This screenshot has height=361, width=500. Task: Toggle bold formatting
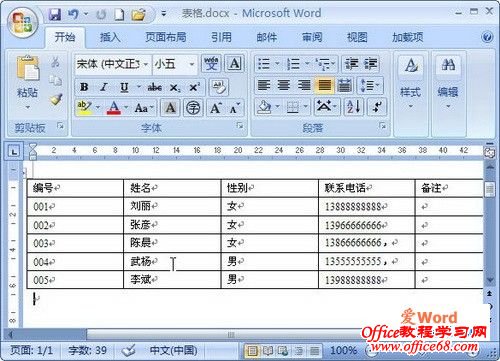tap(84, 87)
